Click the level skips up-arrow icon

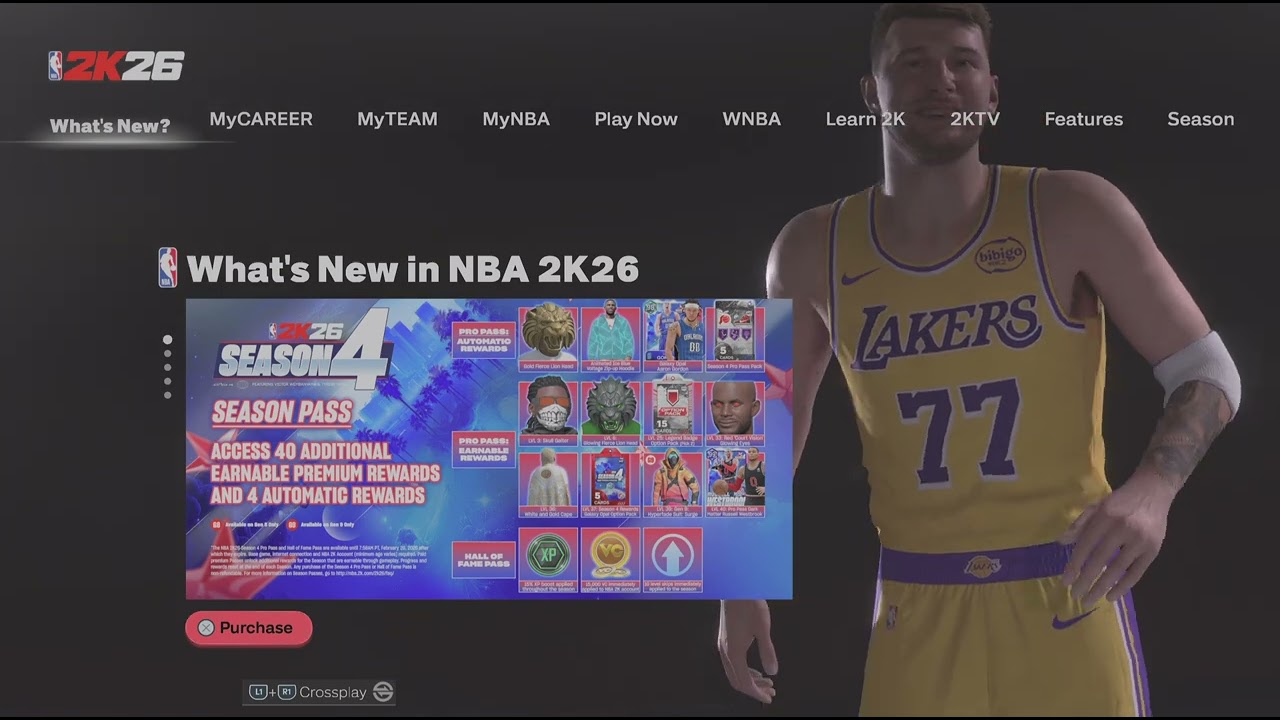tap(673, 553)
